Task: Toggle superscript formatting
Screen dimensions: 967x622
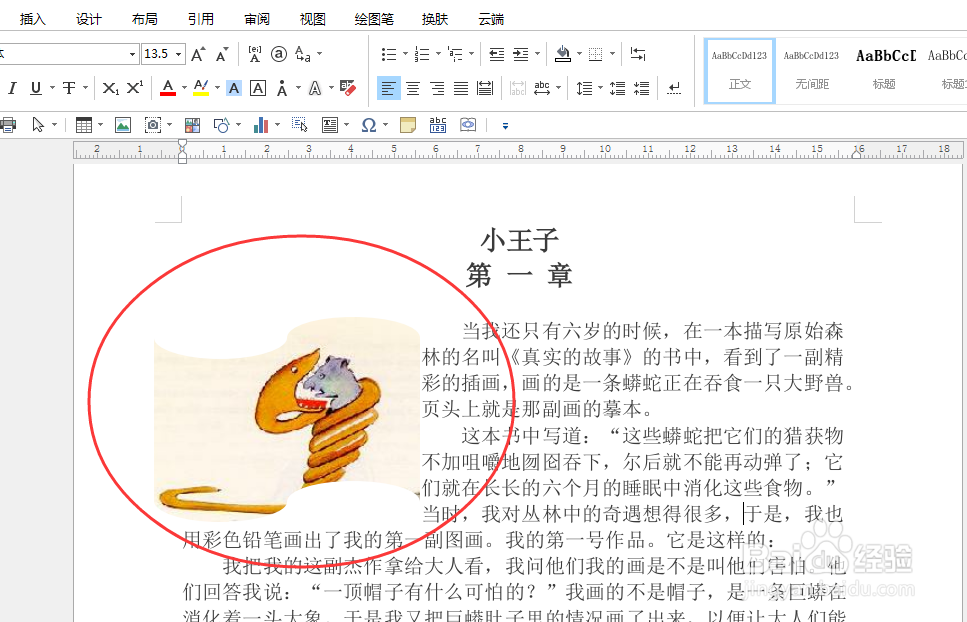Action: (x=134, y=88)
